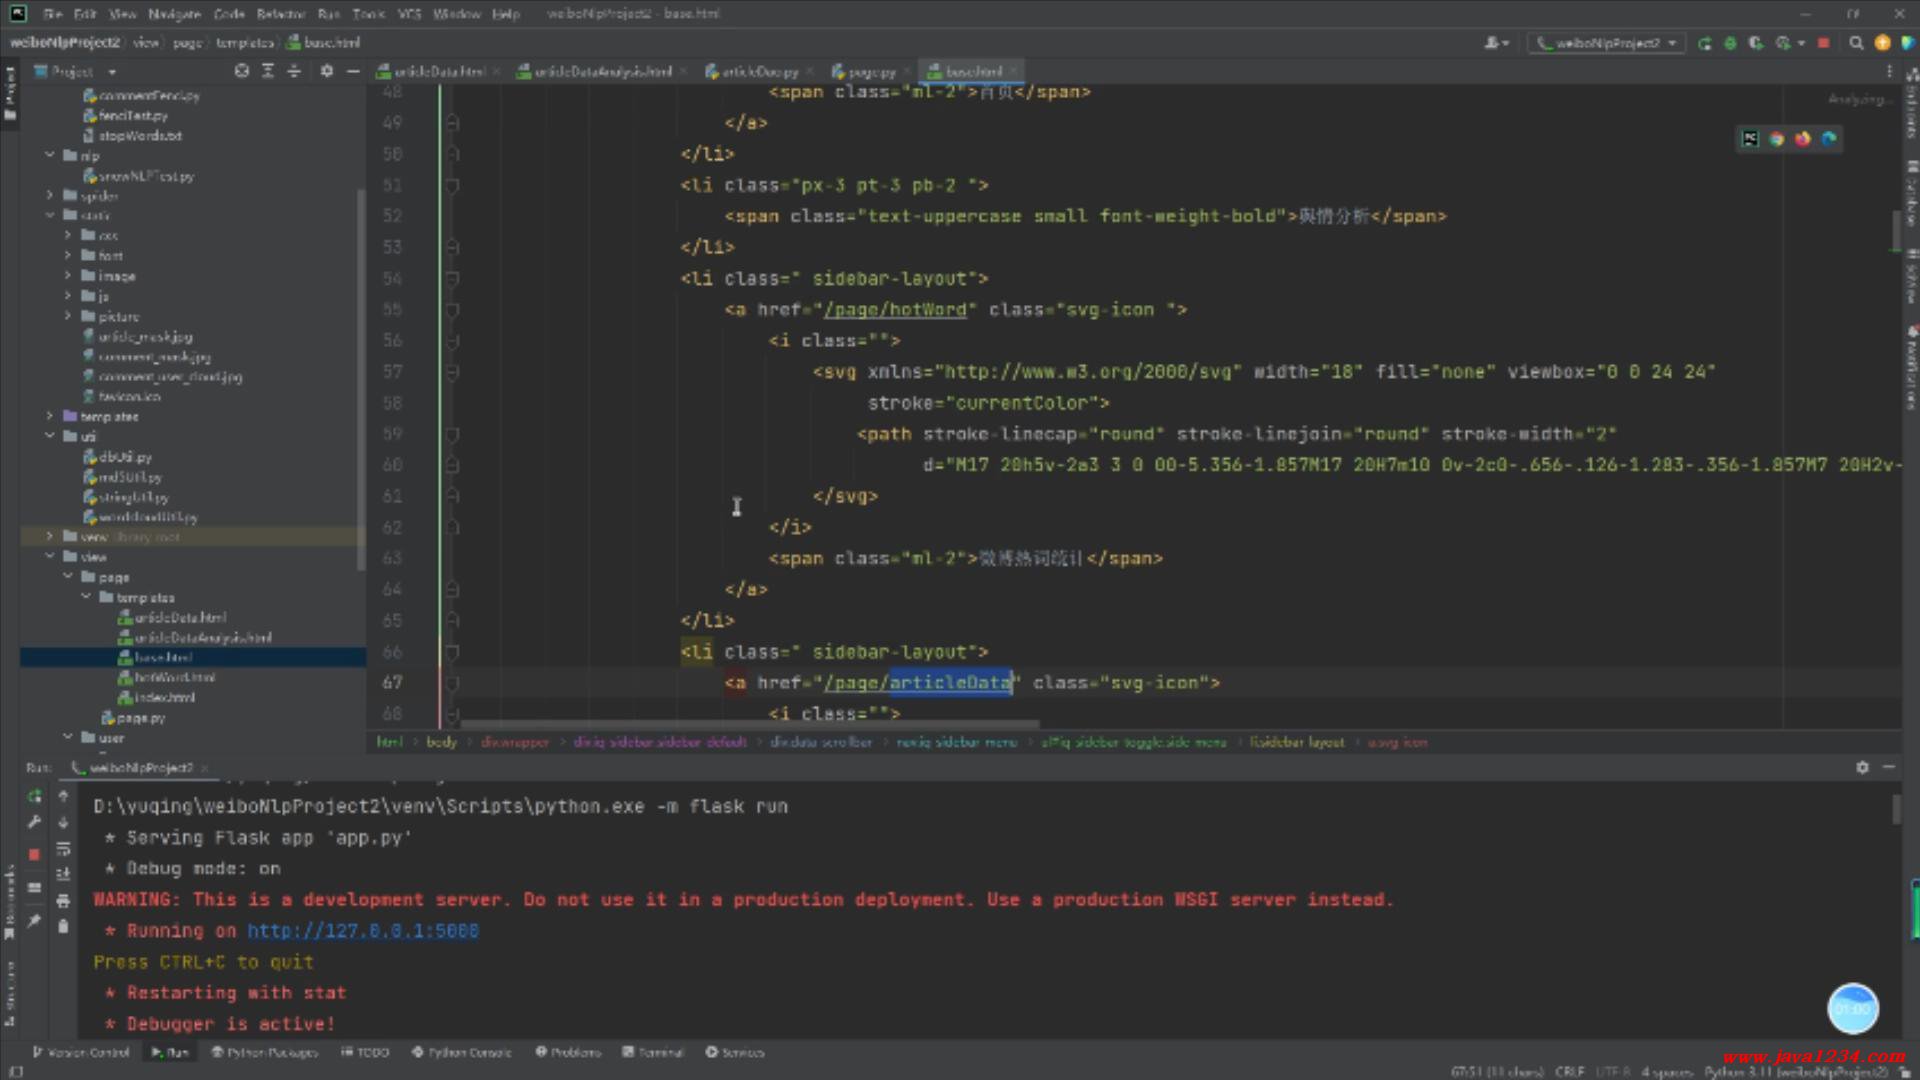Open the Navigate menu
The width and height of the screenshot is (1920, 1080).
coord(174,14)
